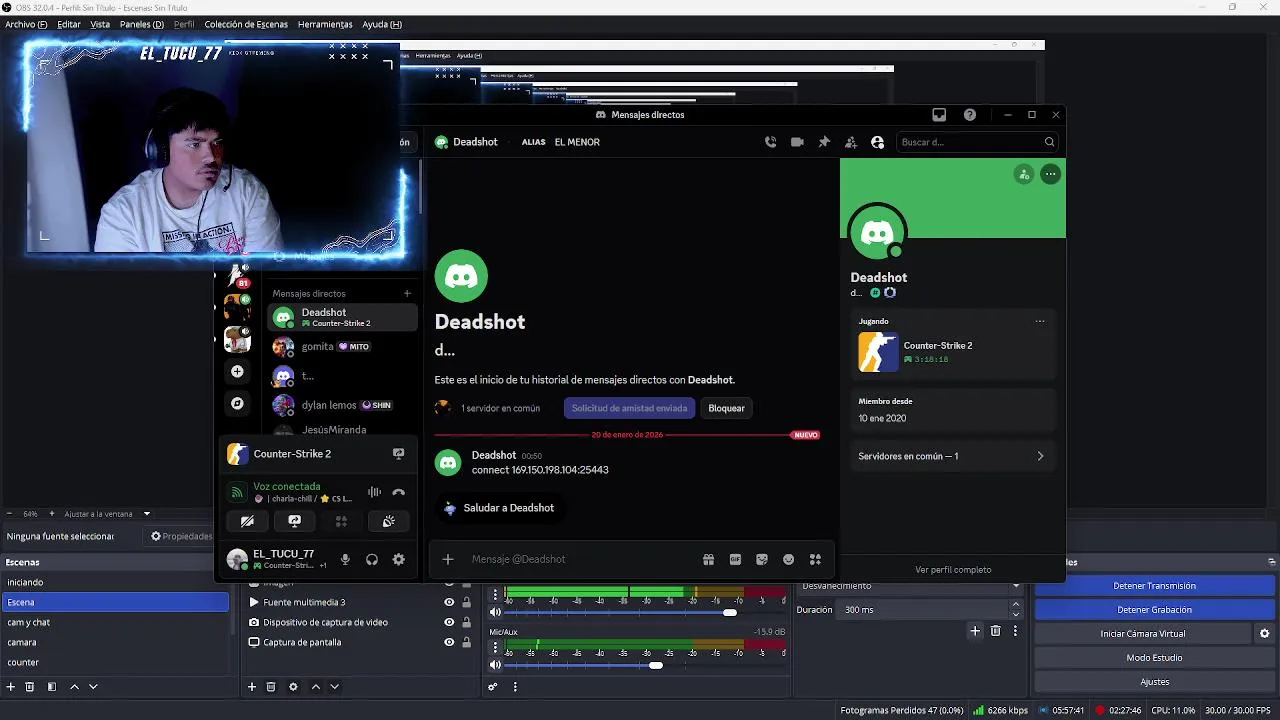Open the apps icon in message bar
Viewport: 1280px width, 720px height.
click(815, 559)
